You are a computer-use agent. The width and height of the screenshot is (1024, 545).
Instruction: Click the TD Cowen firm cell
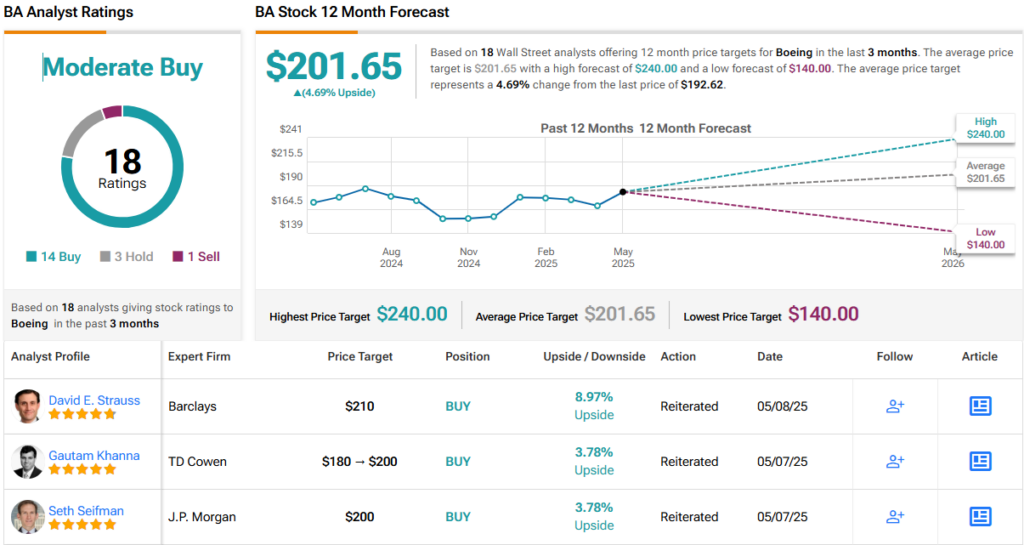tap(197, 461)
